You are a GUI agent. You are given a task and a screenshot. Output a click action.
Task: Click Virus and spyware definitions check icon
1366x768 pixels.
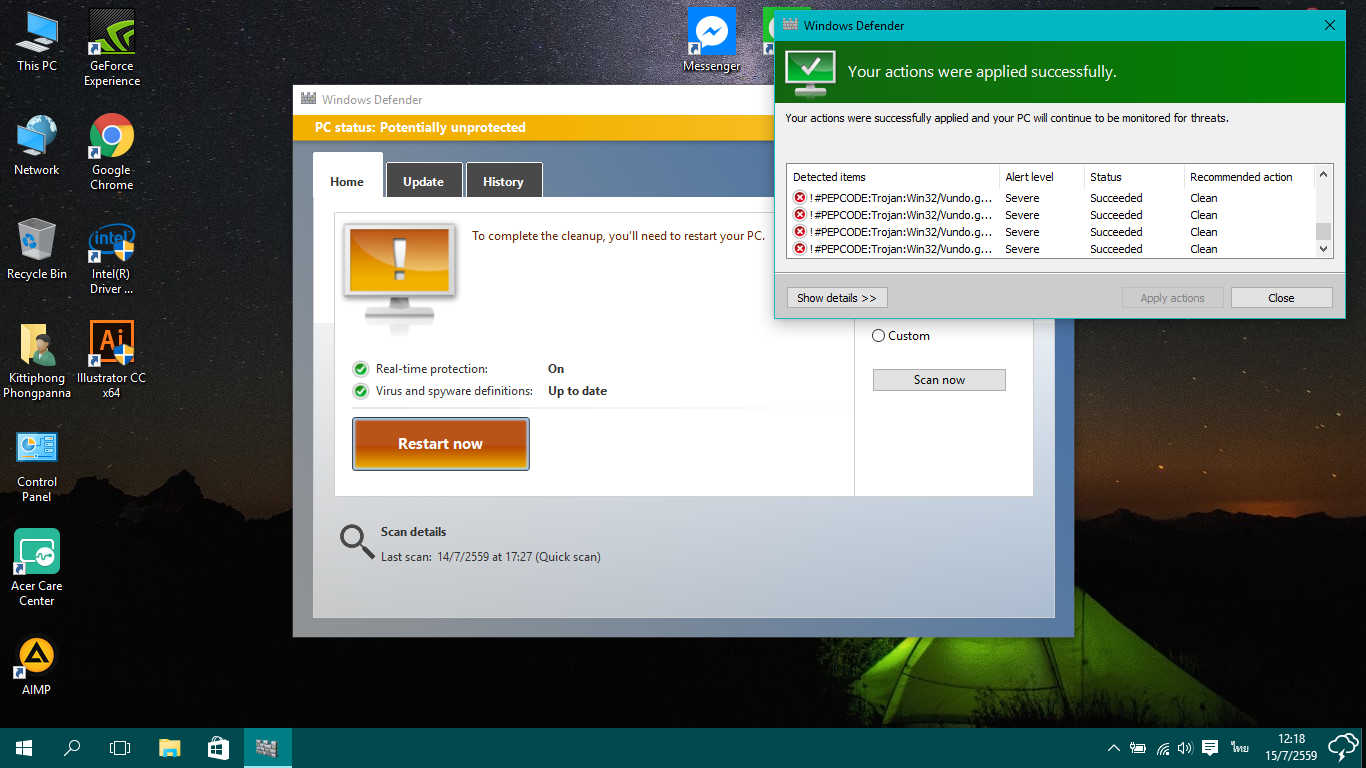361,391
